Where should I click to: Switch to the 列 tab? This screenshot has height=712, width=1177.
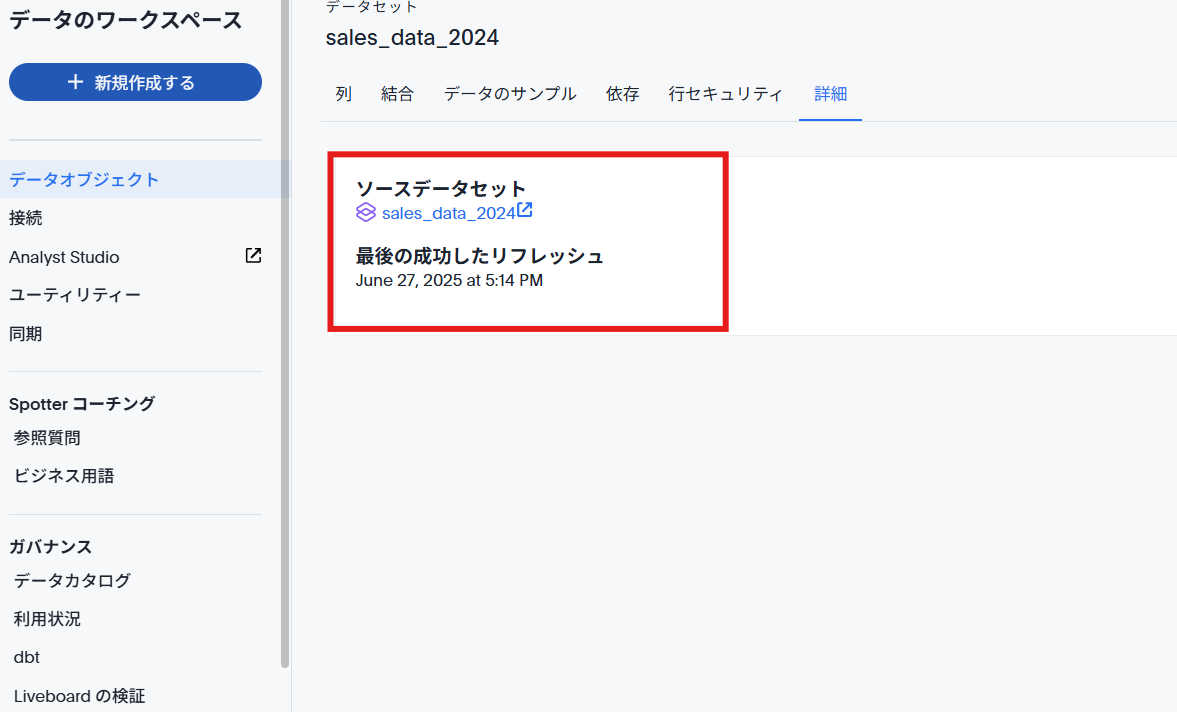[344, 94]
